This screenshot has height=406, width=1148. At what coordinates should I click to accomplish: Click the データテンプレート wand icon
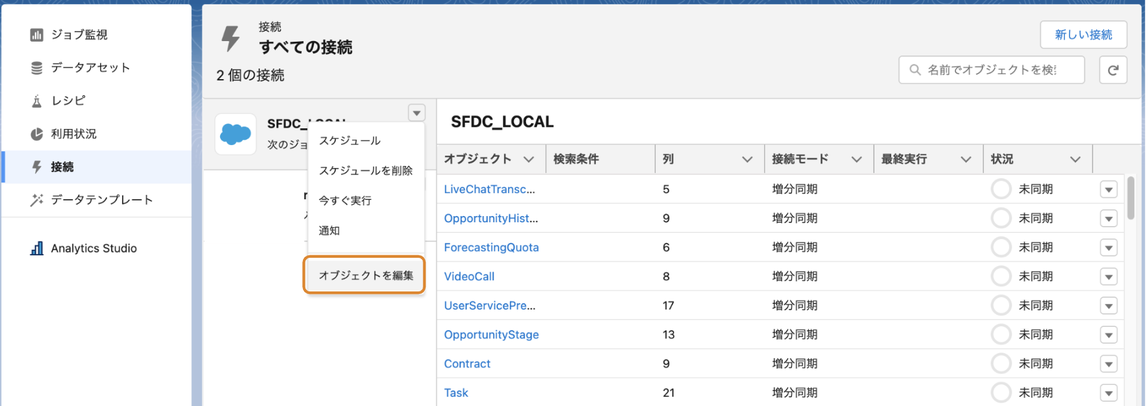(37, 200)
